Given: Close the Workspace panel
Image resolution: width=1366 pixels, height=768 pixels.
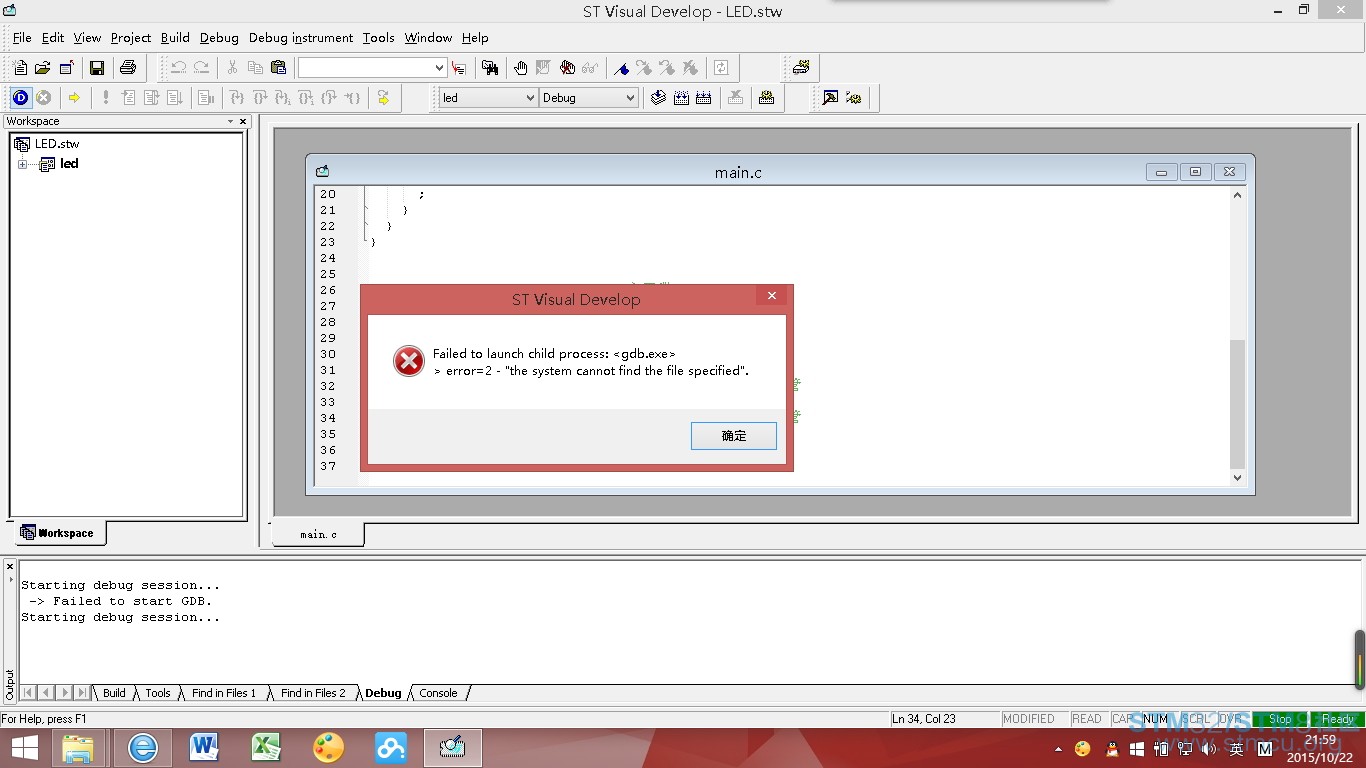Looking at the screenshot, I should pyautogui.click(x=243, y=121).
